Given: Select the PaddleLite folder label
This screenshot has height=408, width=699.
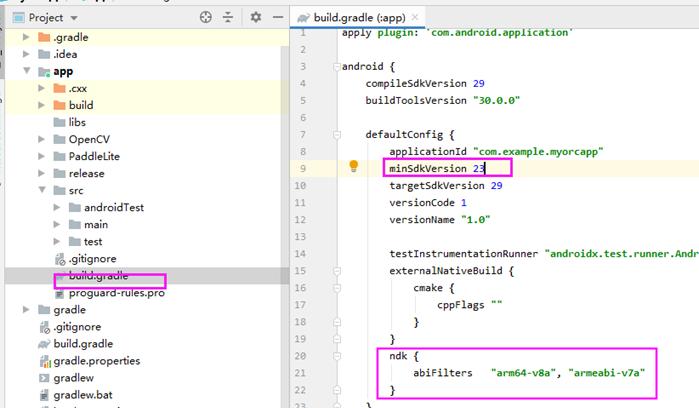Looking at the screenshot, I should pos(94,156).
